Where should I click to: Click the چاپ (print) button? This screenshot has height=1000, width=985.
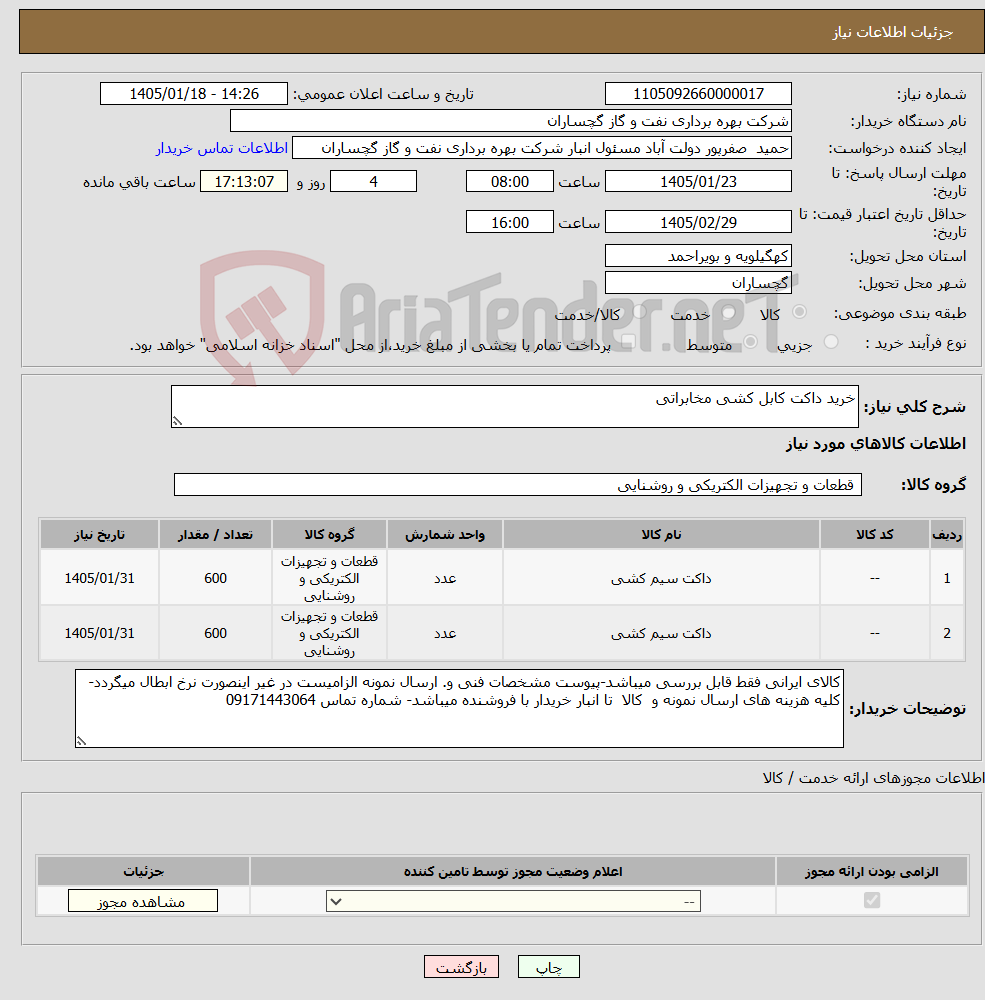[x=549, y=967]
